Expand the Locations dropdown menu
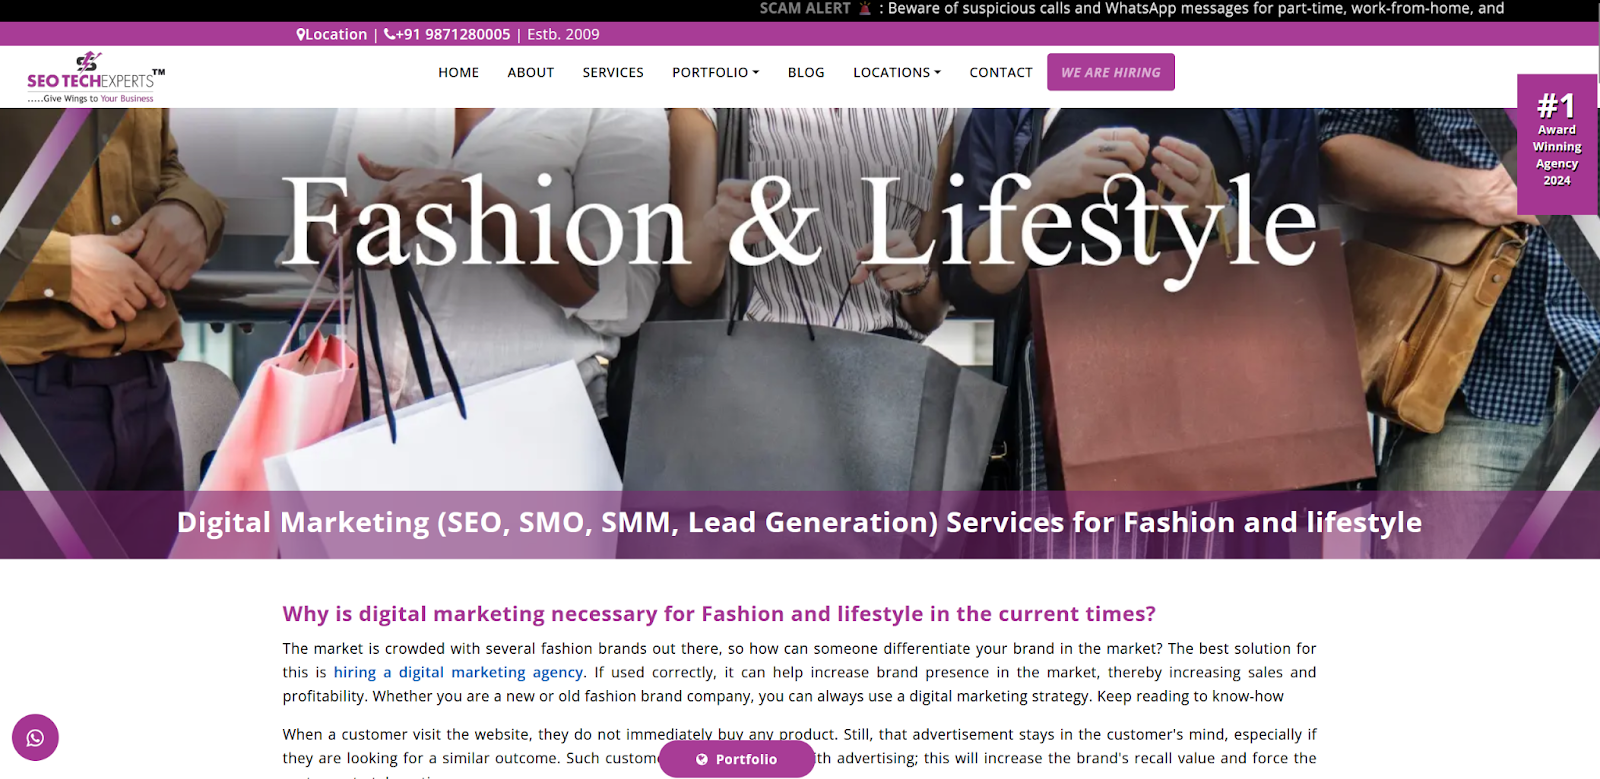The image size is (1600, 779). 897,72
